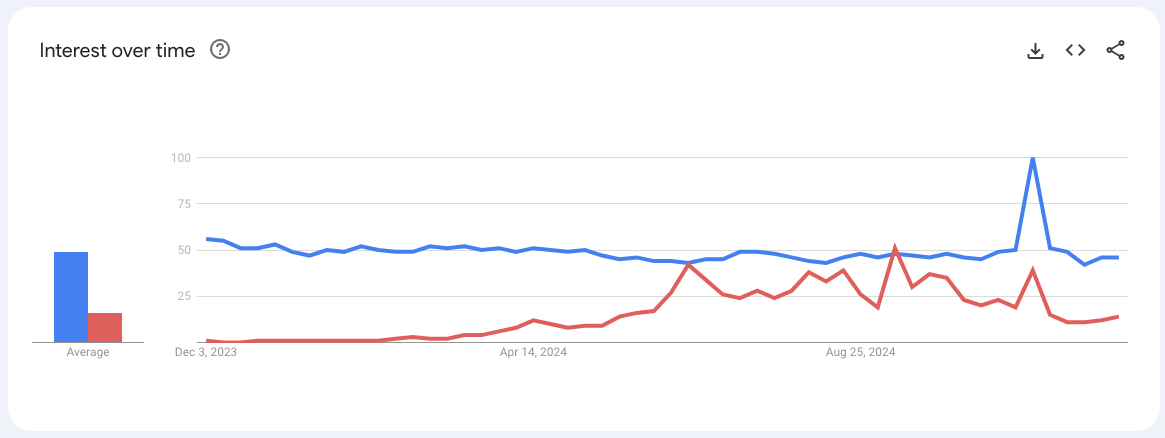
Task: Click the red Average bar
Action: point(105,327)
